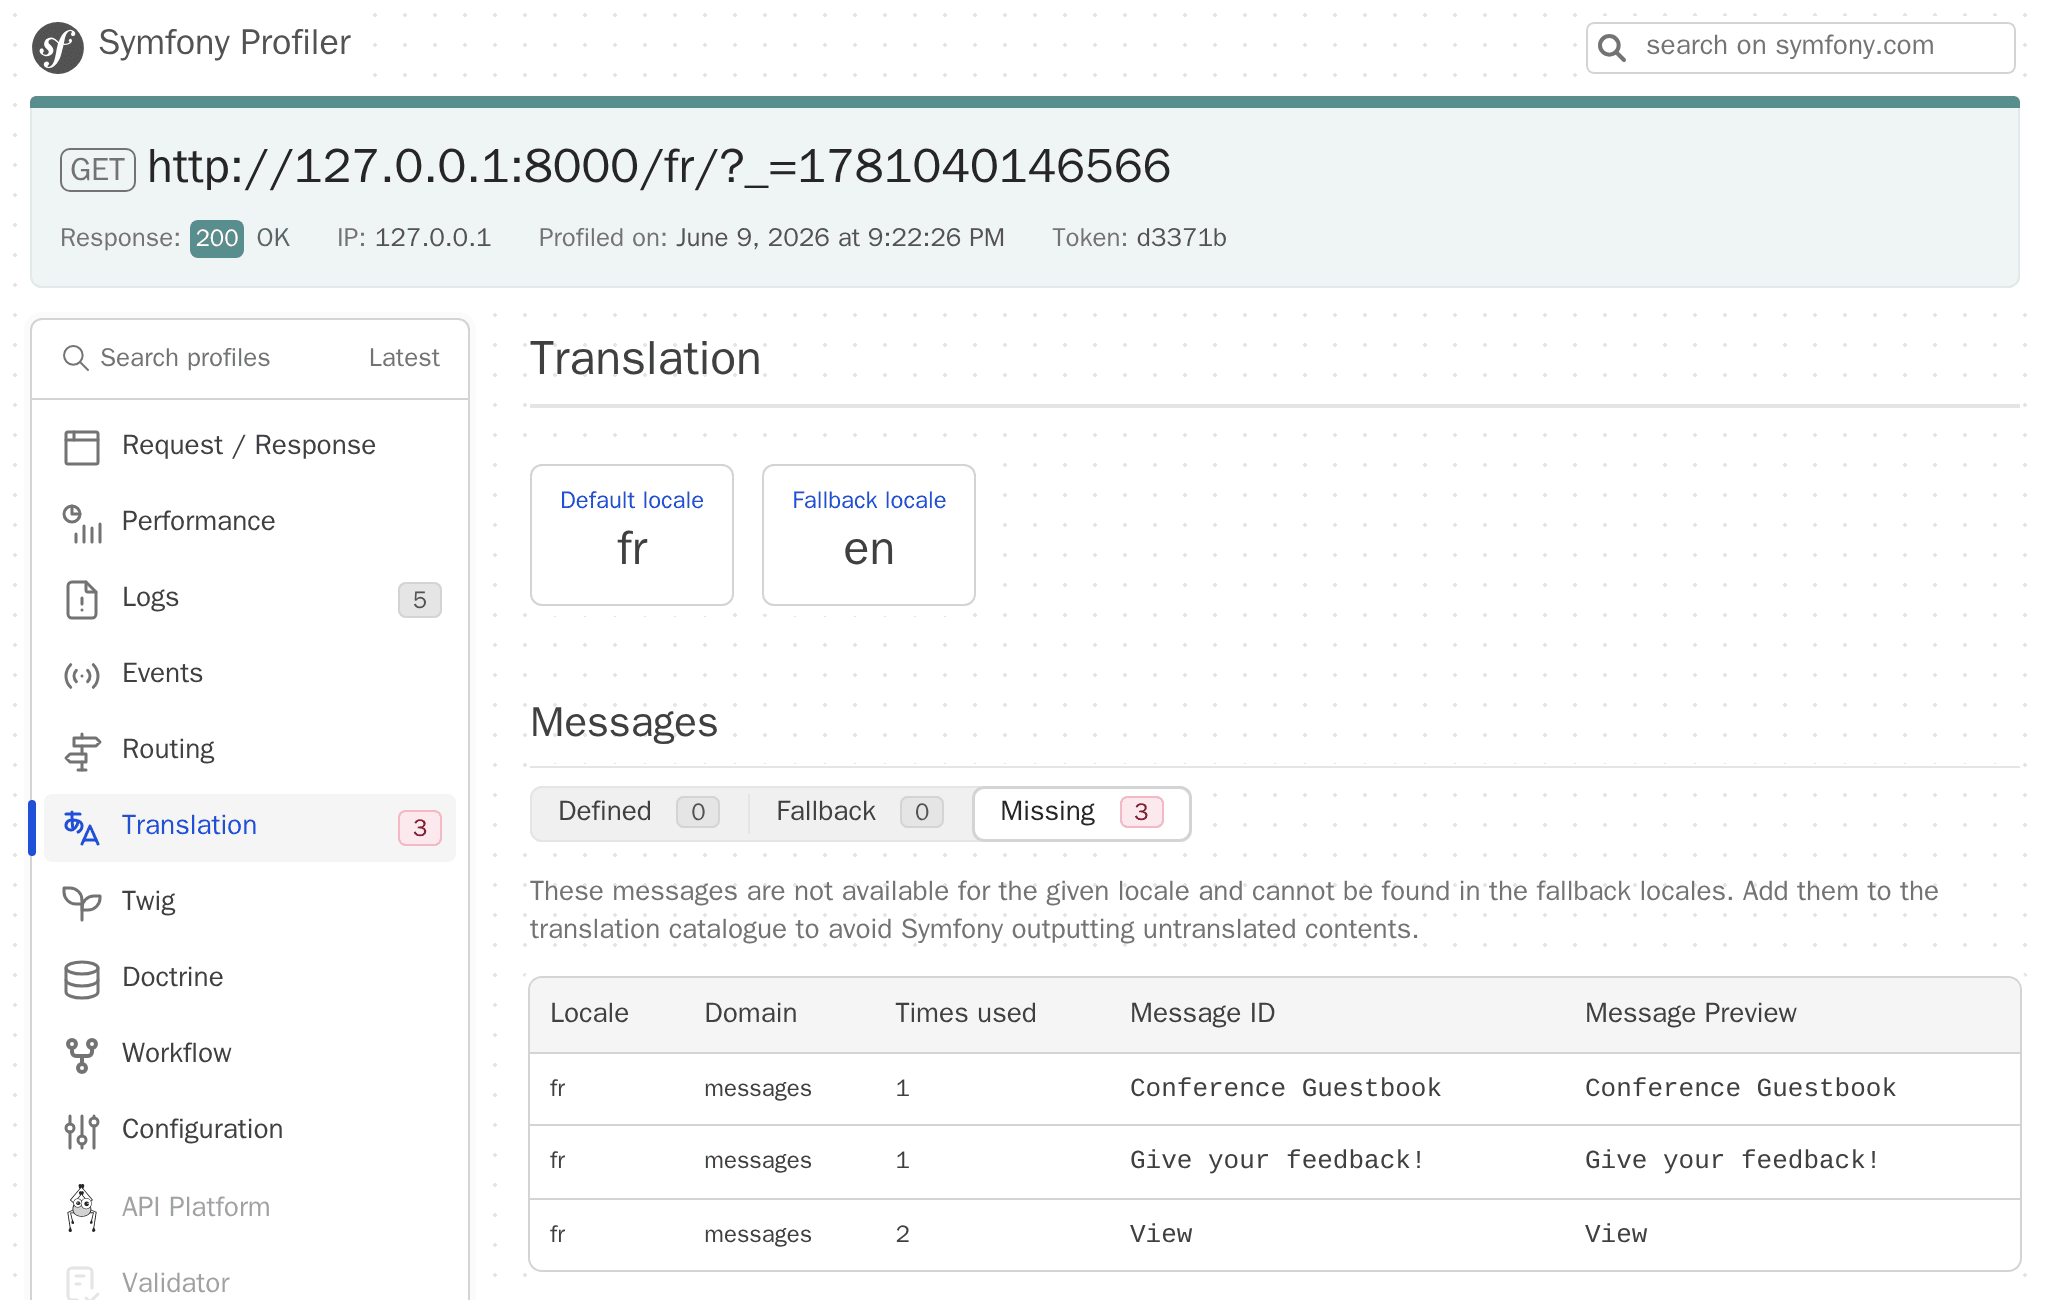This screenshot has width=2050, height=1300.
Task: Click the Request / Response window icon
Action: [82, 447]
